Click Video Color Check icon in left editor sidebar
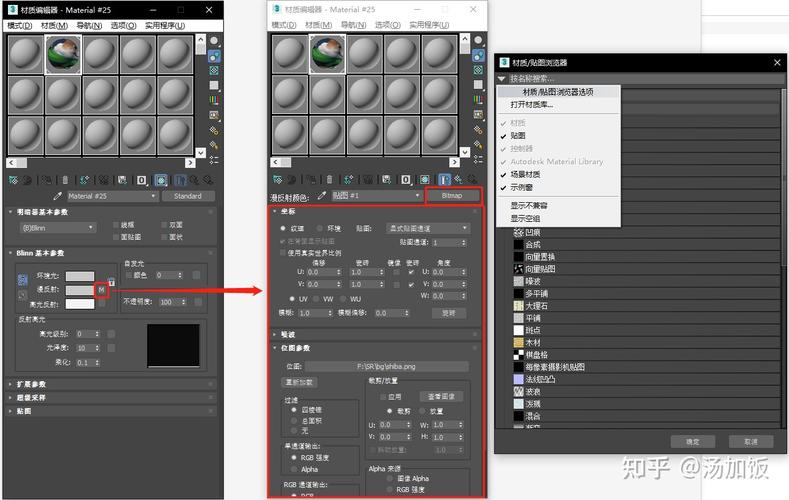The height and width of the screenshot is (500, 789). [x=214, y=100]
